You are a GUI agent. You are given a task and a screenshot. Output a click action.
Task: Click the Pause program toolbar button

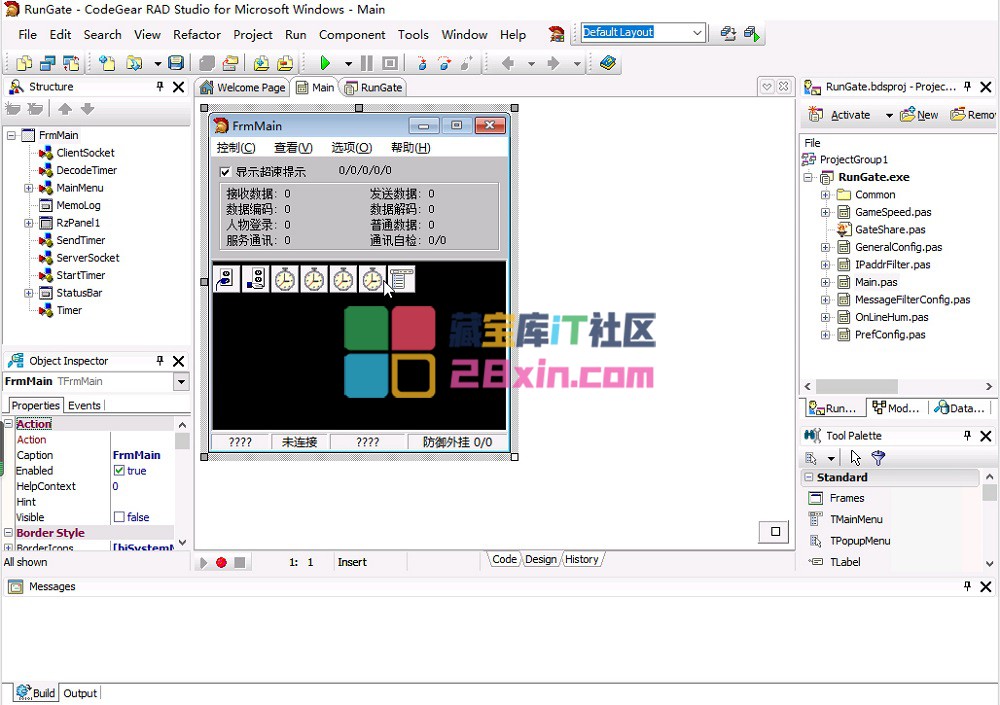pyautogui.click(x=367, y=63)
